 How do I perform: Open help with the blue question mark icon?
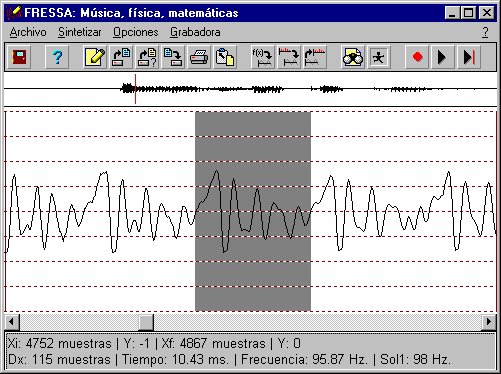[x=57, y=57]
